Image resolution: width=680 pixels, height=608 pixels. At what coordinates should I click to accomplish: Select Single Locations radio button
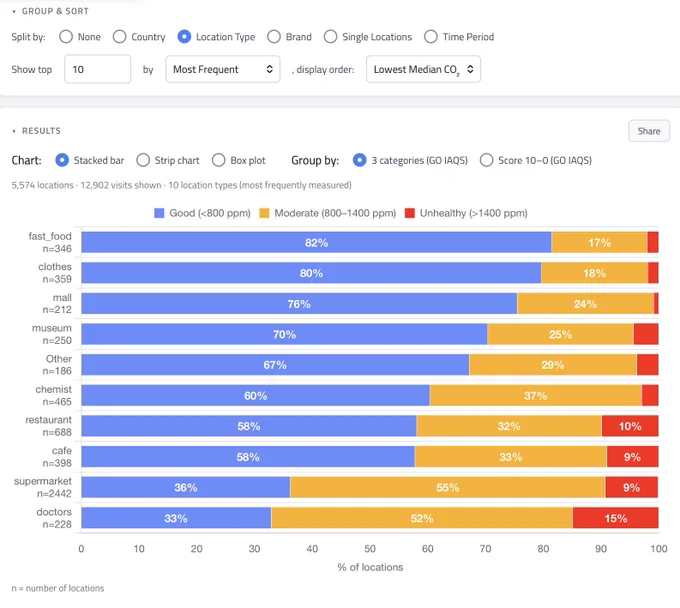point(330,37)
